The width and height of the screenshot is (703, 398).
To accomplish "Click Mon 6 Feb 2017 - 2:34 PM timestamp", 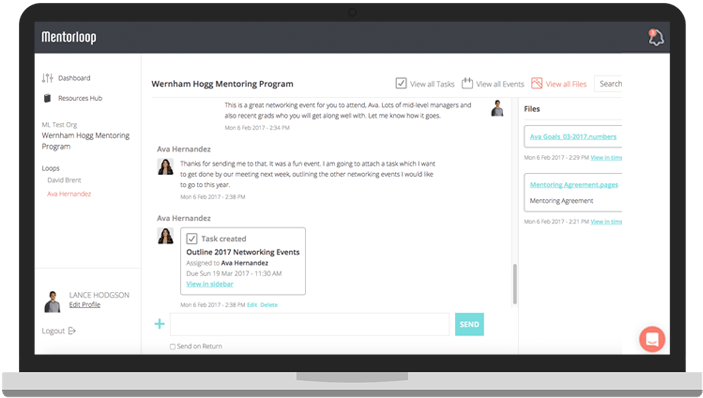I will point(257,128).
